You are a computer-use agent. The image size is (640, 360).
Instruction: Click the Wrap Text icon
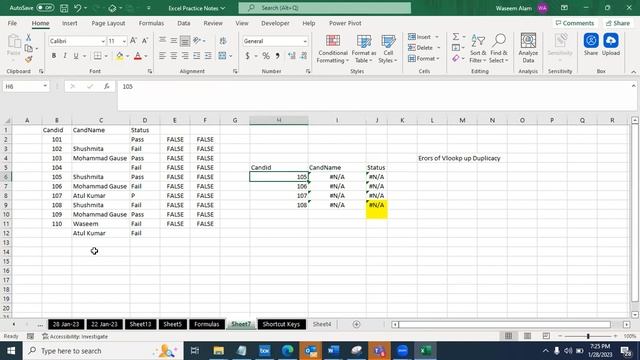click(x=223, y=41)
